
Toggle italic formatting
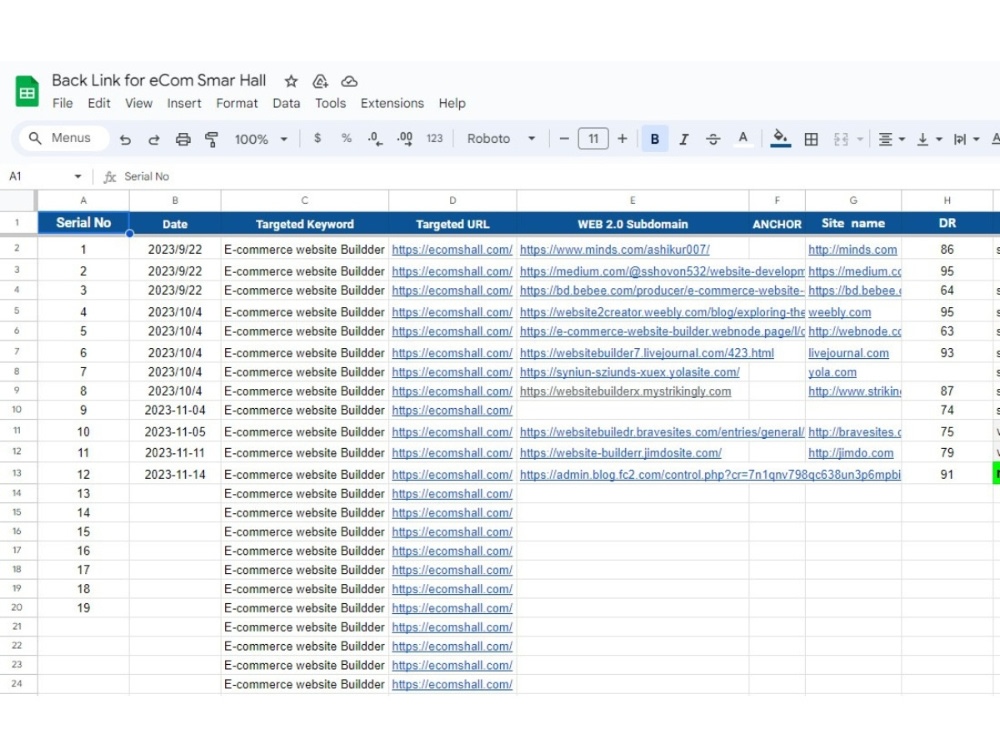pos(684,139)
